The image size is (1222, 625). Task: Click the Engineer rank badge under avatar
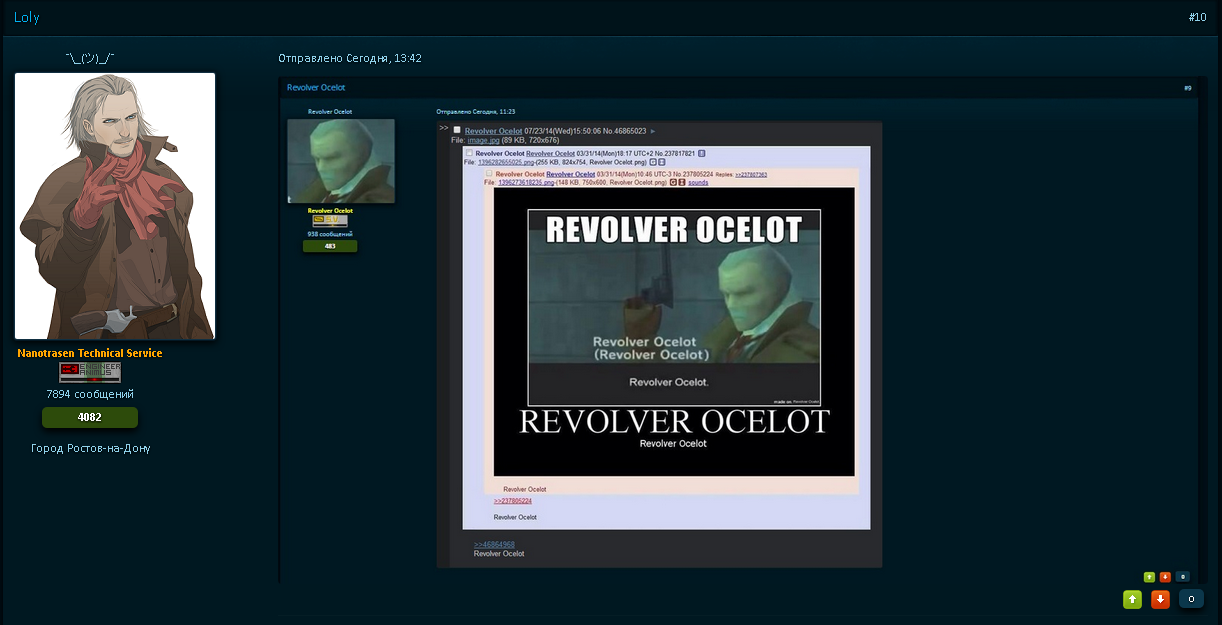(x=90, y=372)
